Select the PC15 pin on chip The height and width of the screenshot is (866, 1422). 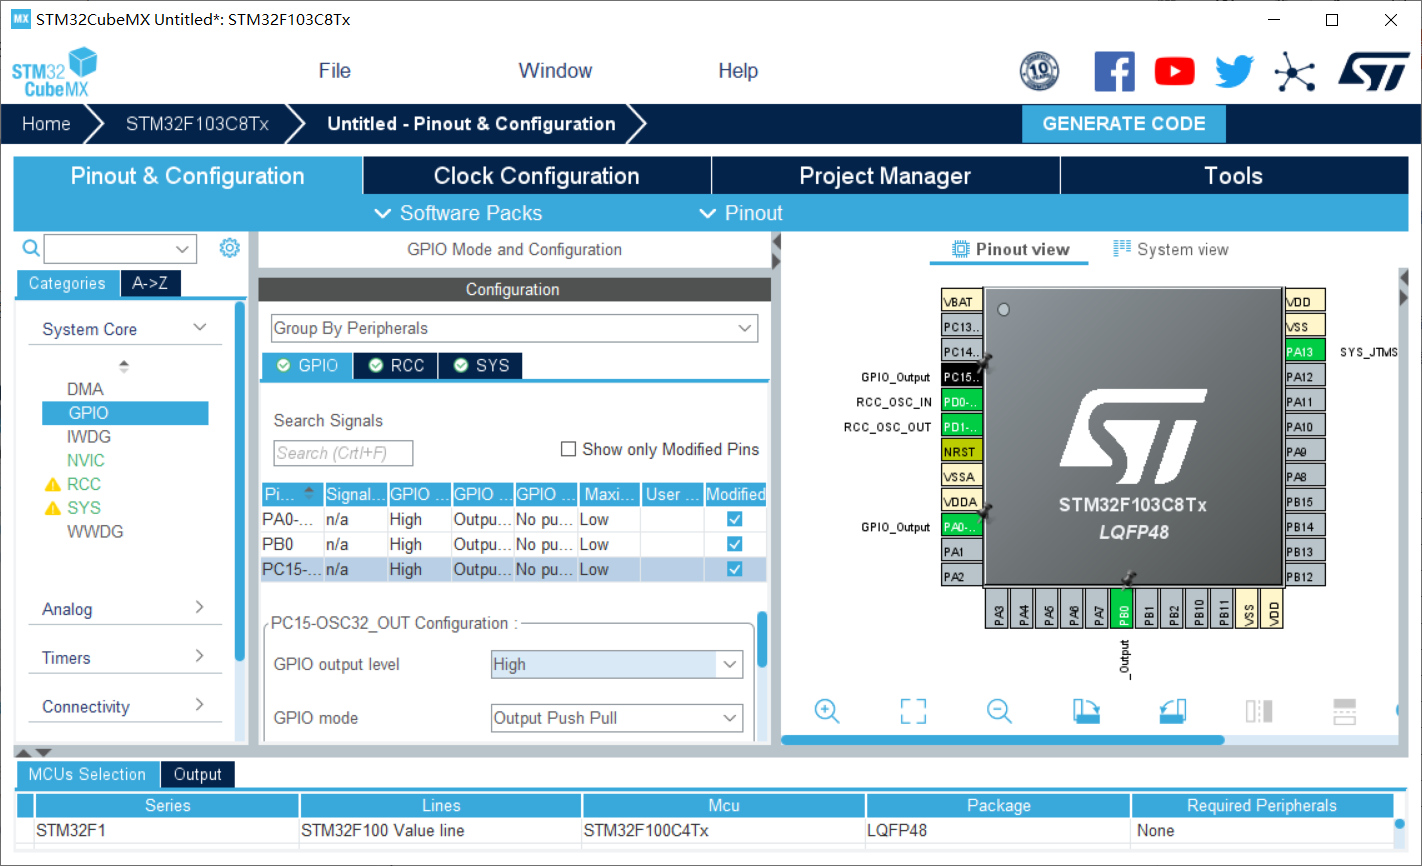(x=961, y=377)
